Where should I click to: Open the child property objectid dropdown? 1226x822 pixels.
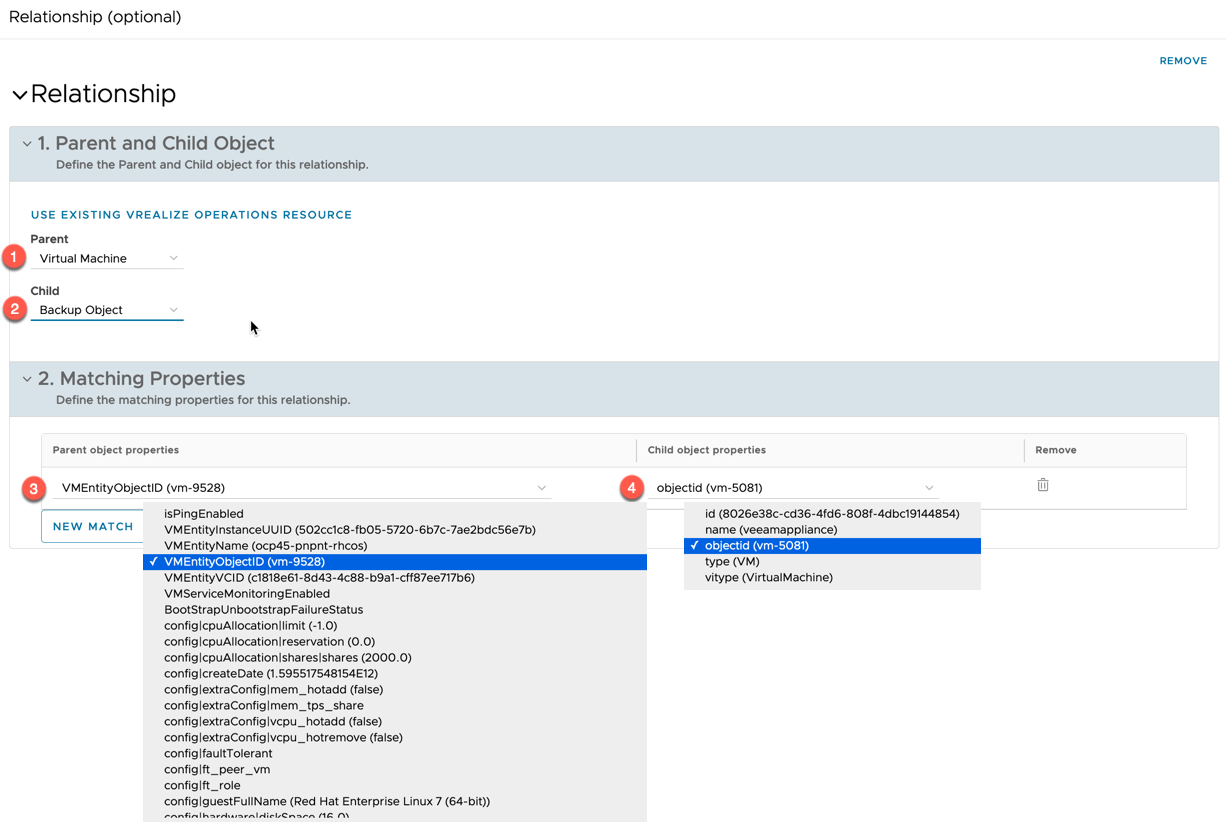(x=793, y=488)
